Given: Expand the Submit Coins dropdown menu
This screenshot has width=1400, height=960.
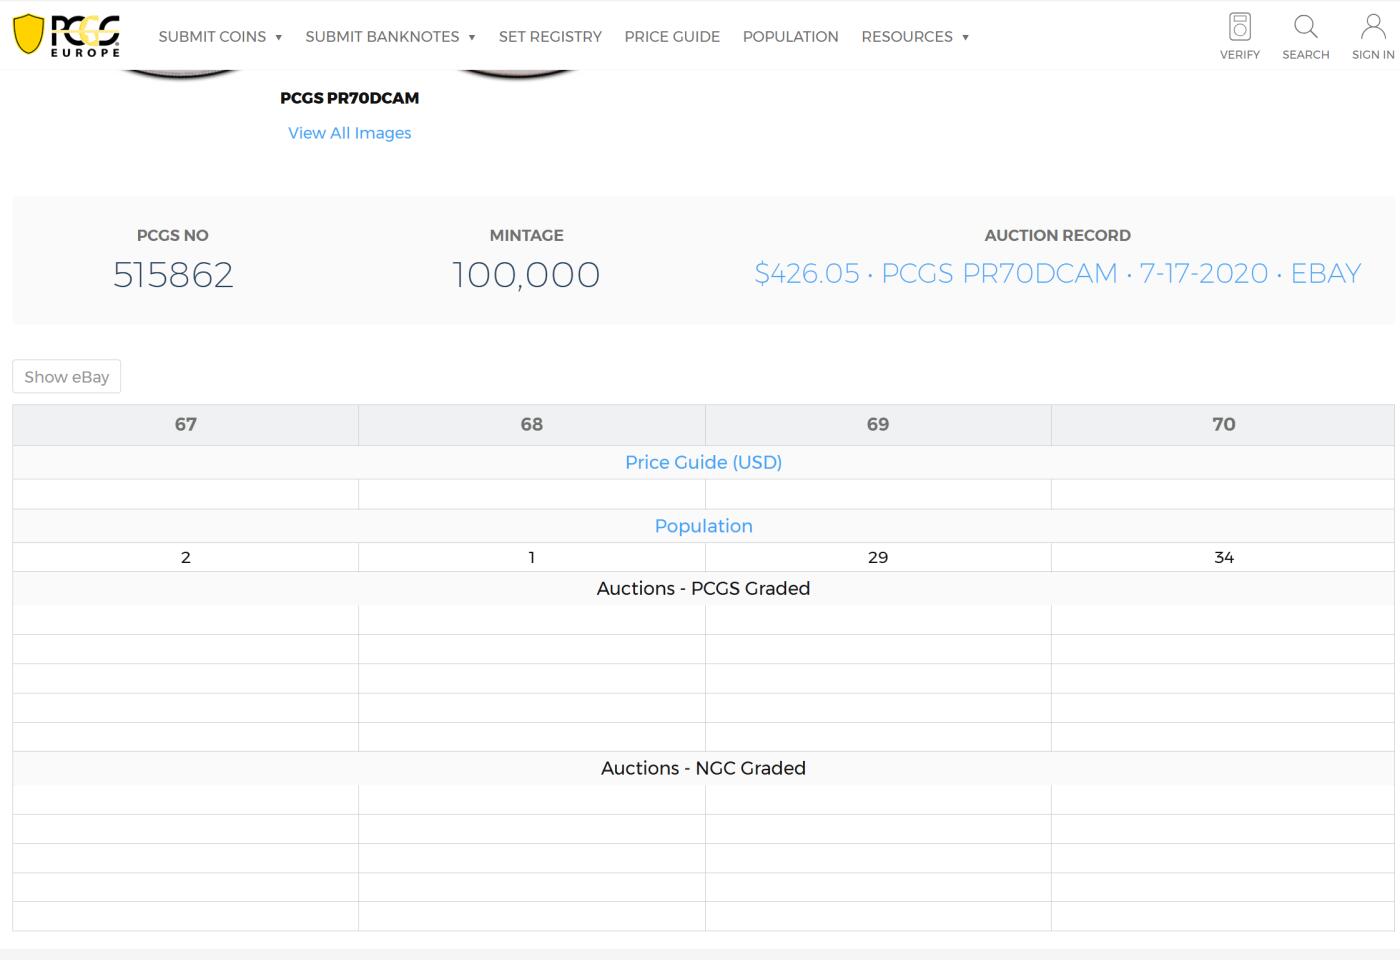Looking at the screenshot, I should coord(220,37).
